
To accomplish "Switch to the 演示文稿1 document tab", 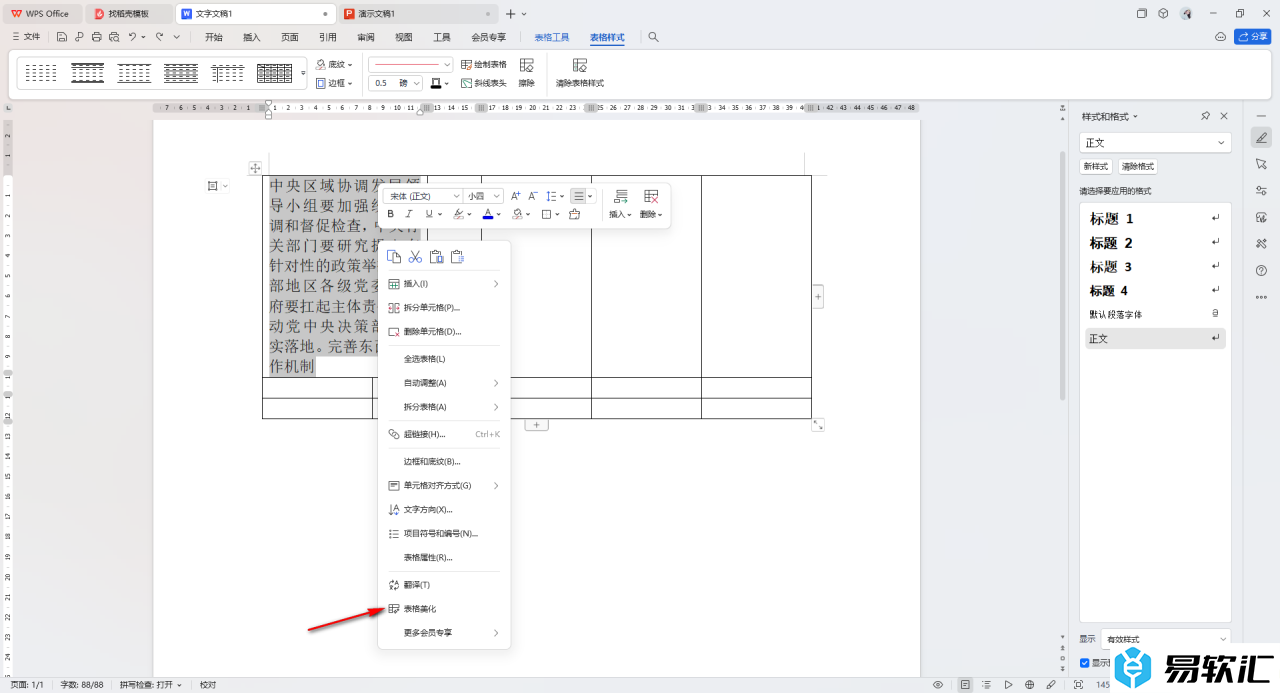I will pos(417,13).
